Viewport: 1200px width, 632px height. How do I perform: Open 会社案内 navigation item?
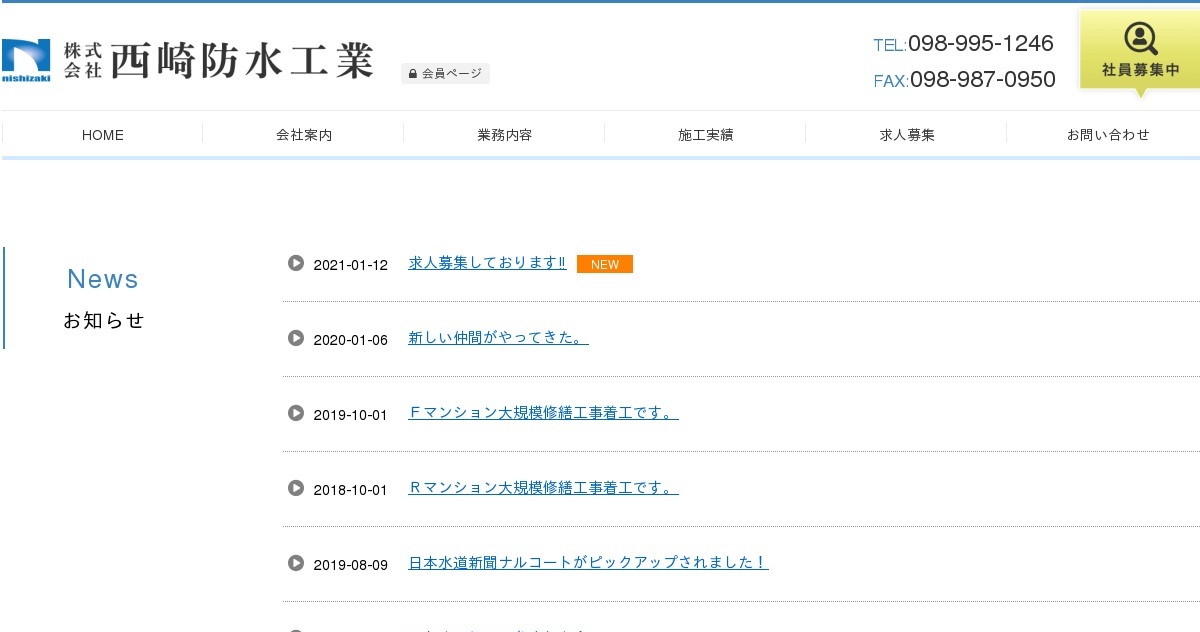(304, 135)
